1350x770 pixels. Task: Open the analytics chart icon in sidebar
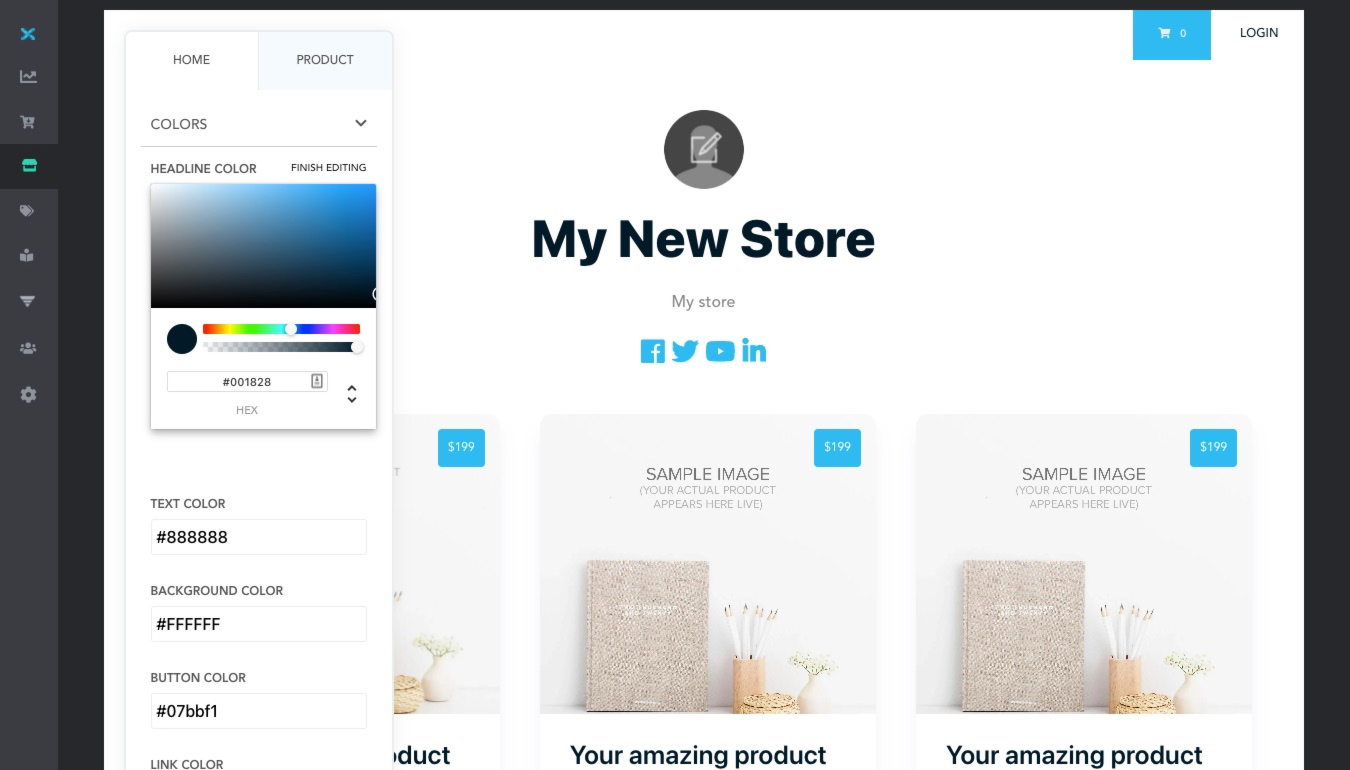28,76
